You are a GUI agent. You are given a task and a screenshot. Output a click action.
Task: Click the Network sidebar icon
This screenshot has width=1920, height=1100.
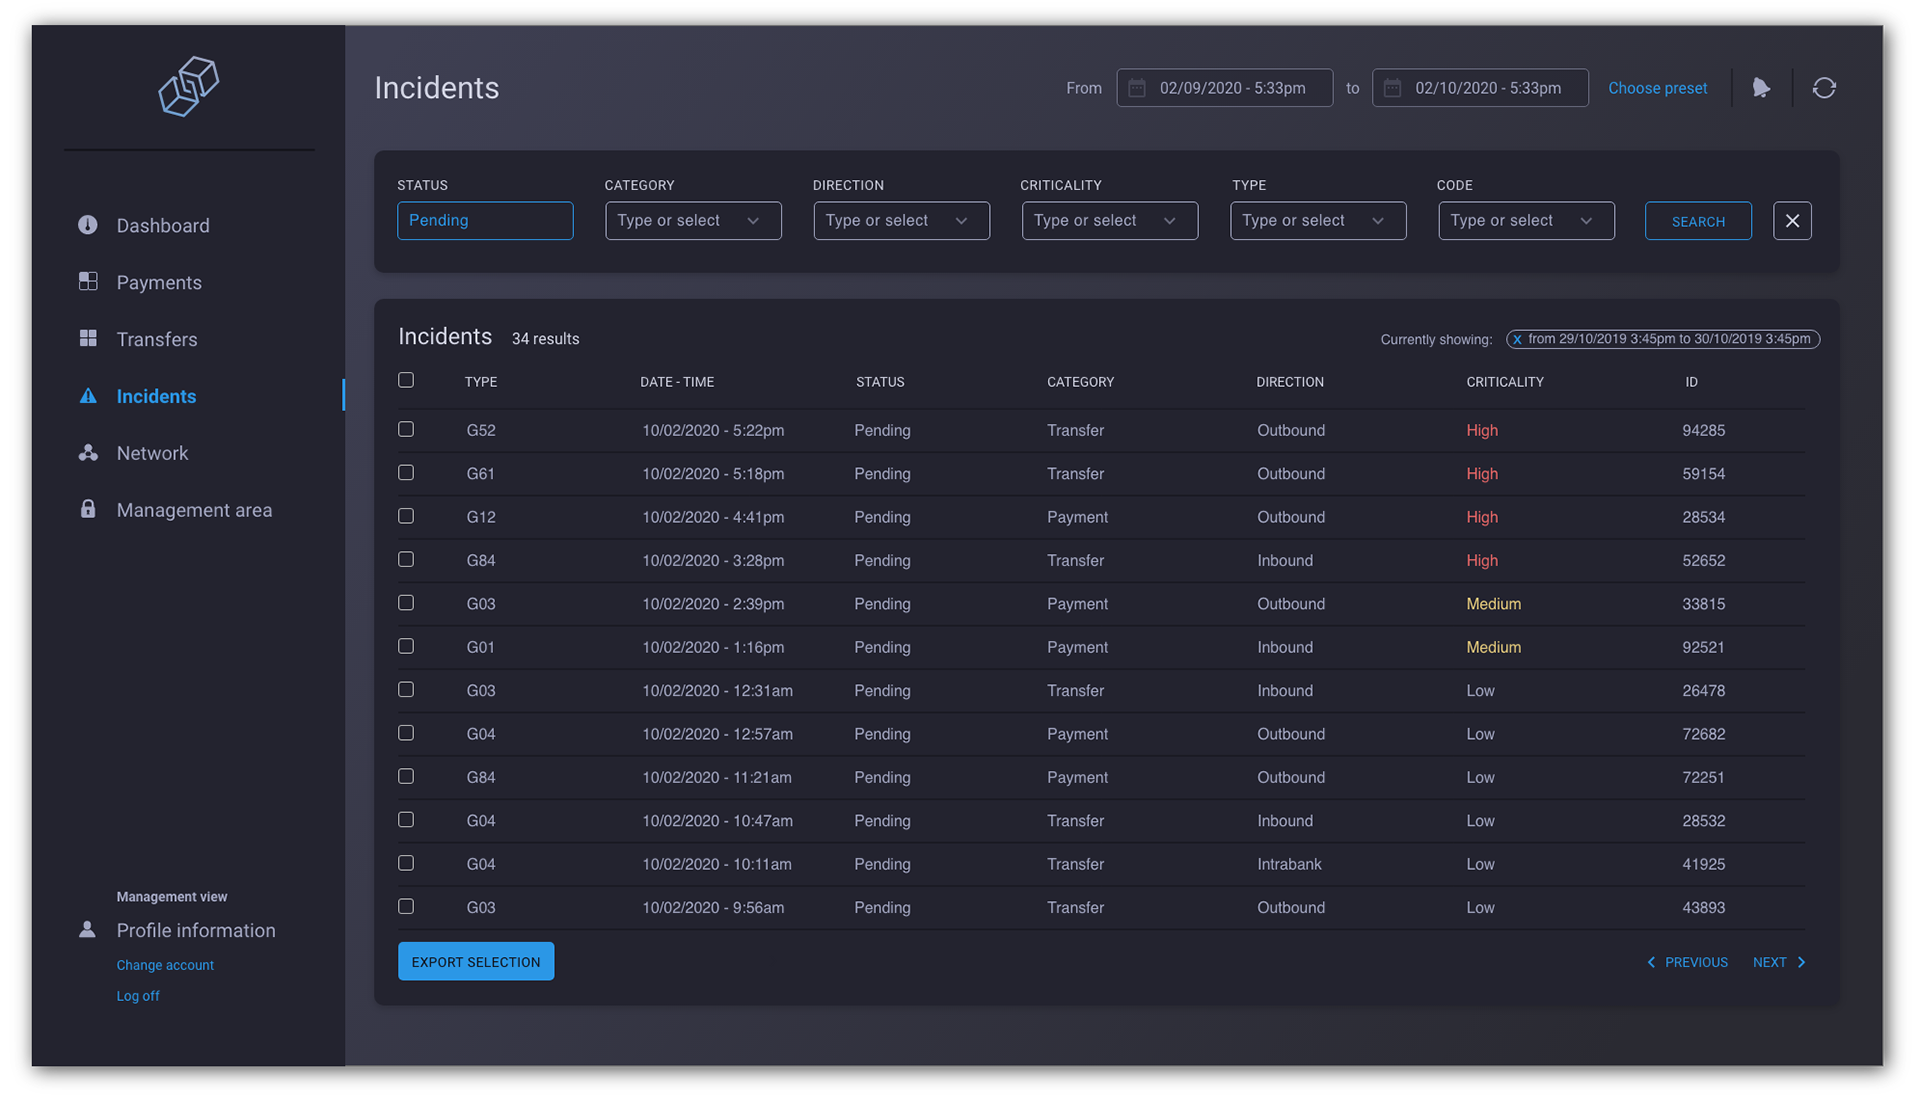coord(88,453)
